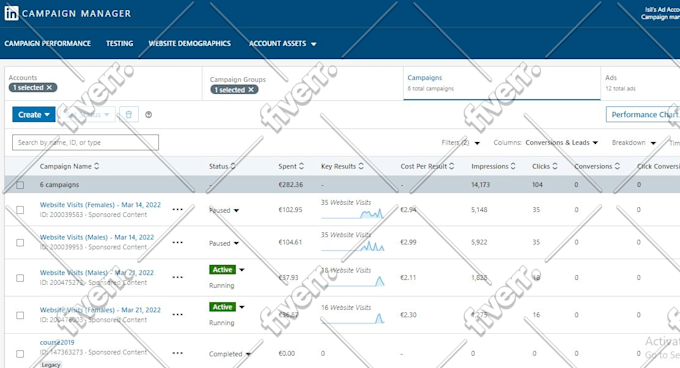Open more options for course2019 campaign
This screenshot has height=368, width=680.
(177, 353)
